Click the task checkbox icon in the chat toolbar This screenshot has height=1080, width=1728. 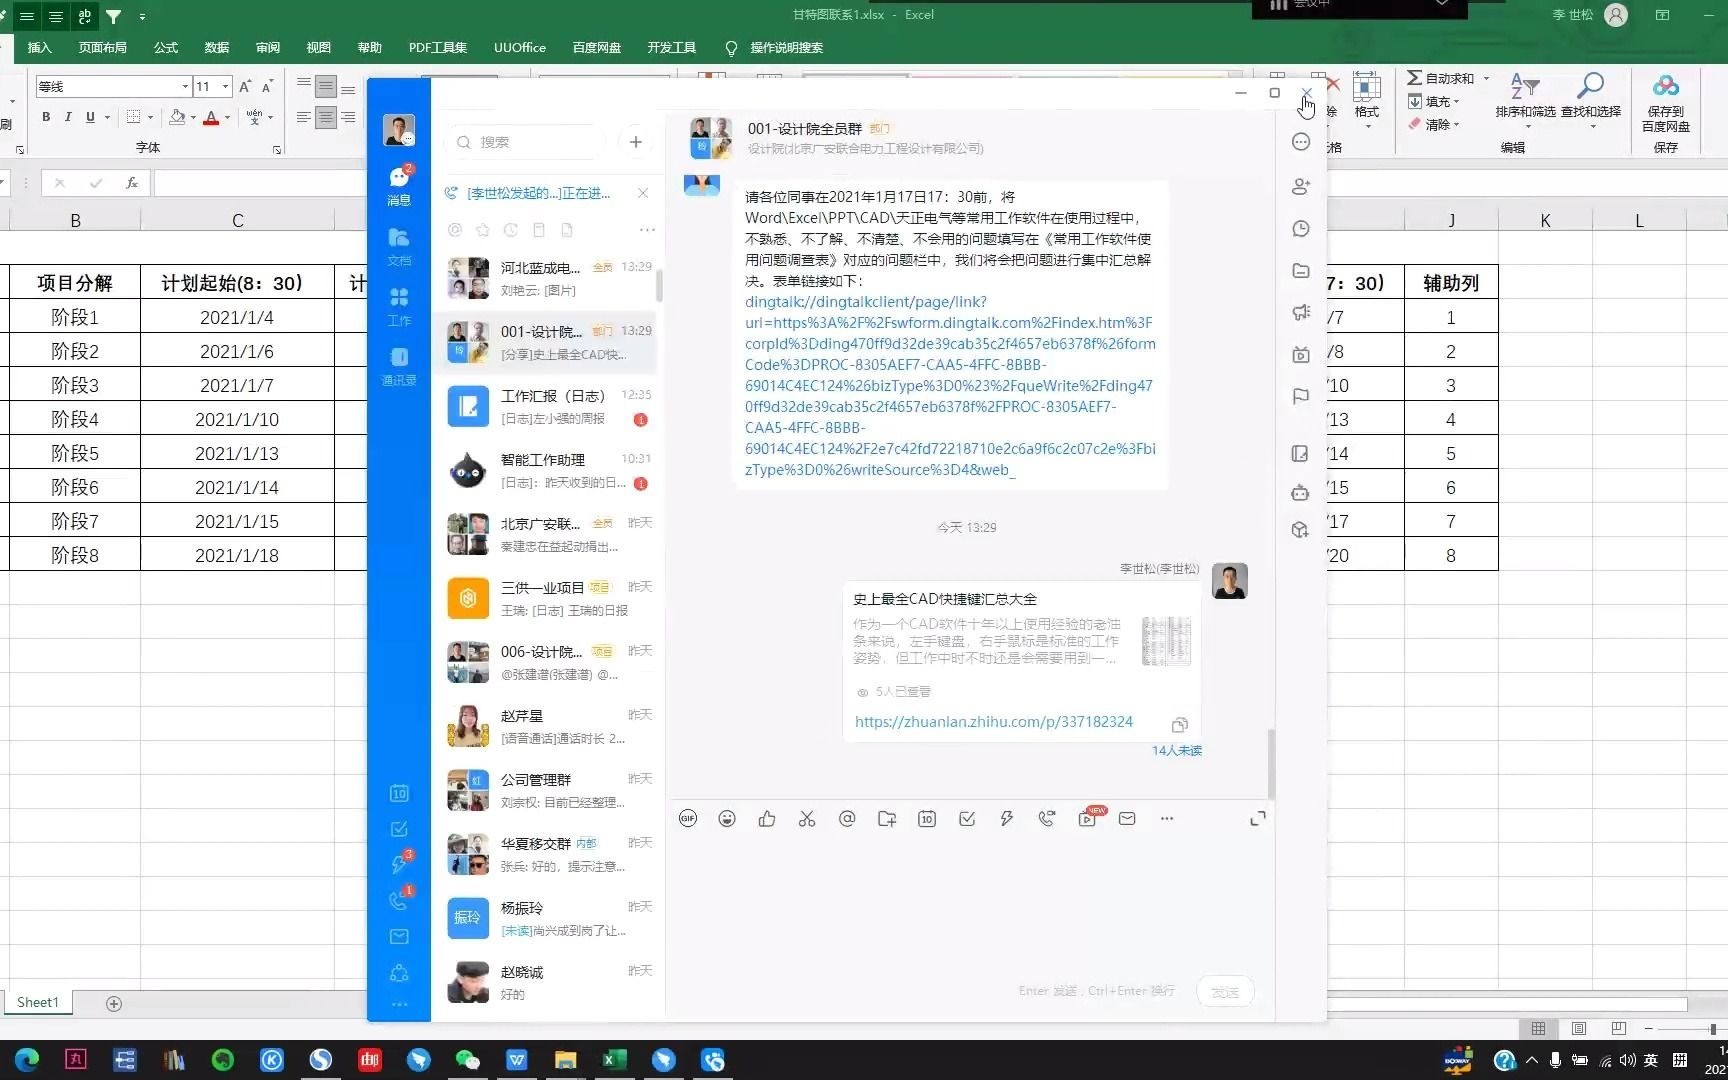(x=967, y=819)
